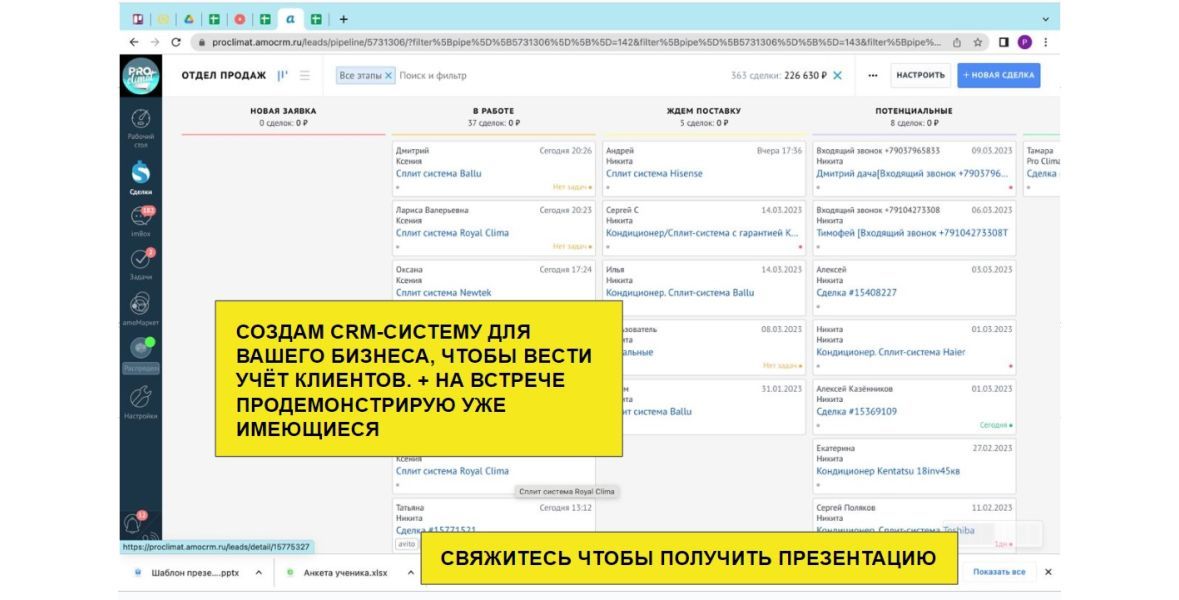The image size is (1179, 600).
Task: Open deal Сделка #15369109
Action: (856, 411)
